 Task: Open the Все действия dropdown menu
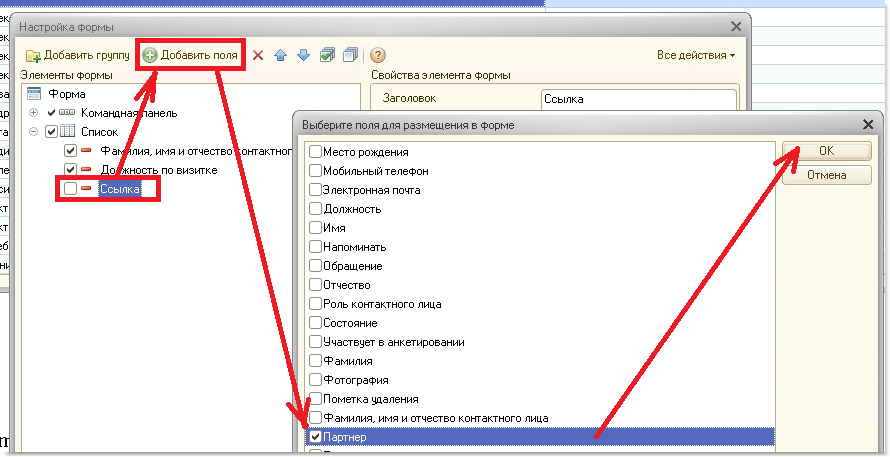pyautogui.click(x=696, y=56)
